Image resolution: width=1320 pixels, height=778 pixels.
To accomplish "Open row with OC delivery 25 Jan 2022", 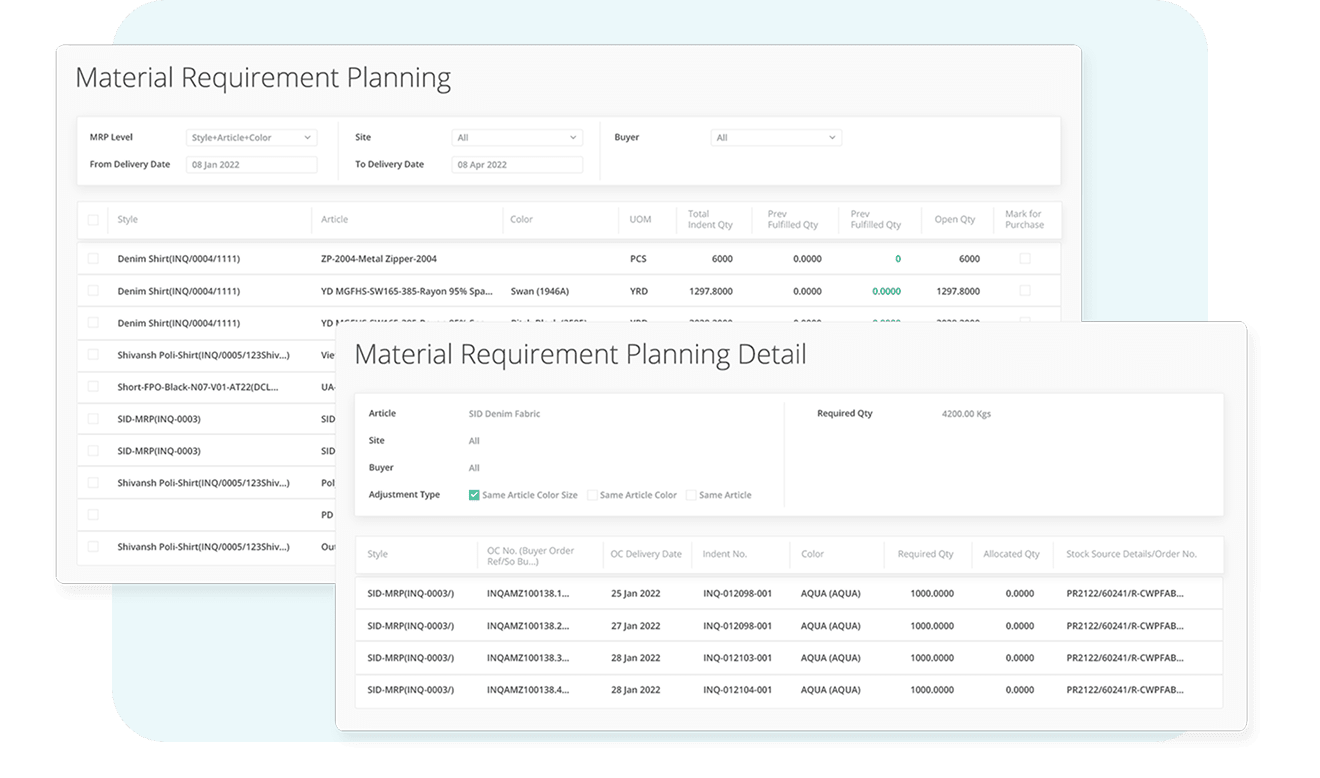I will coord(635,594).
